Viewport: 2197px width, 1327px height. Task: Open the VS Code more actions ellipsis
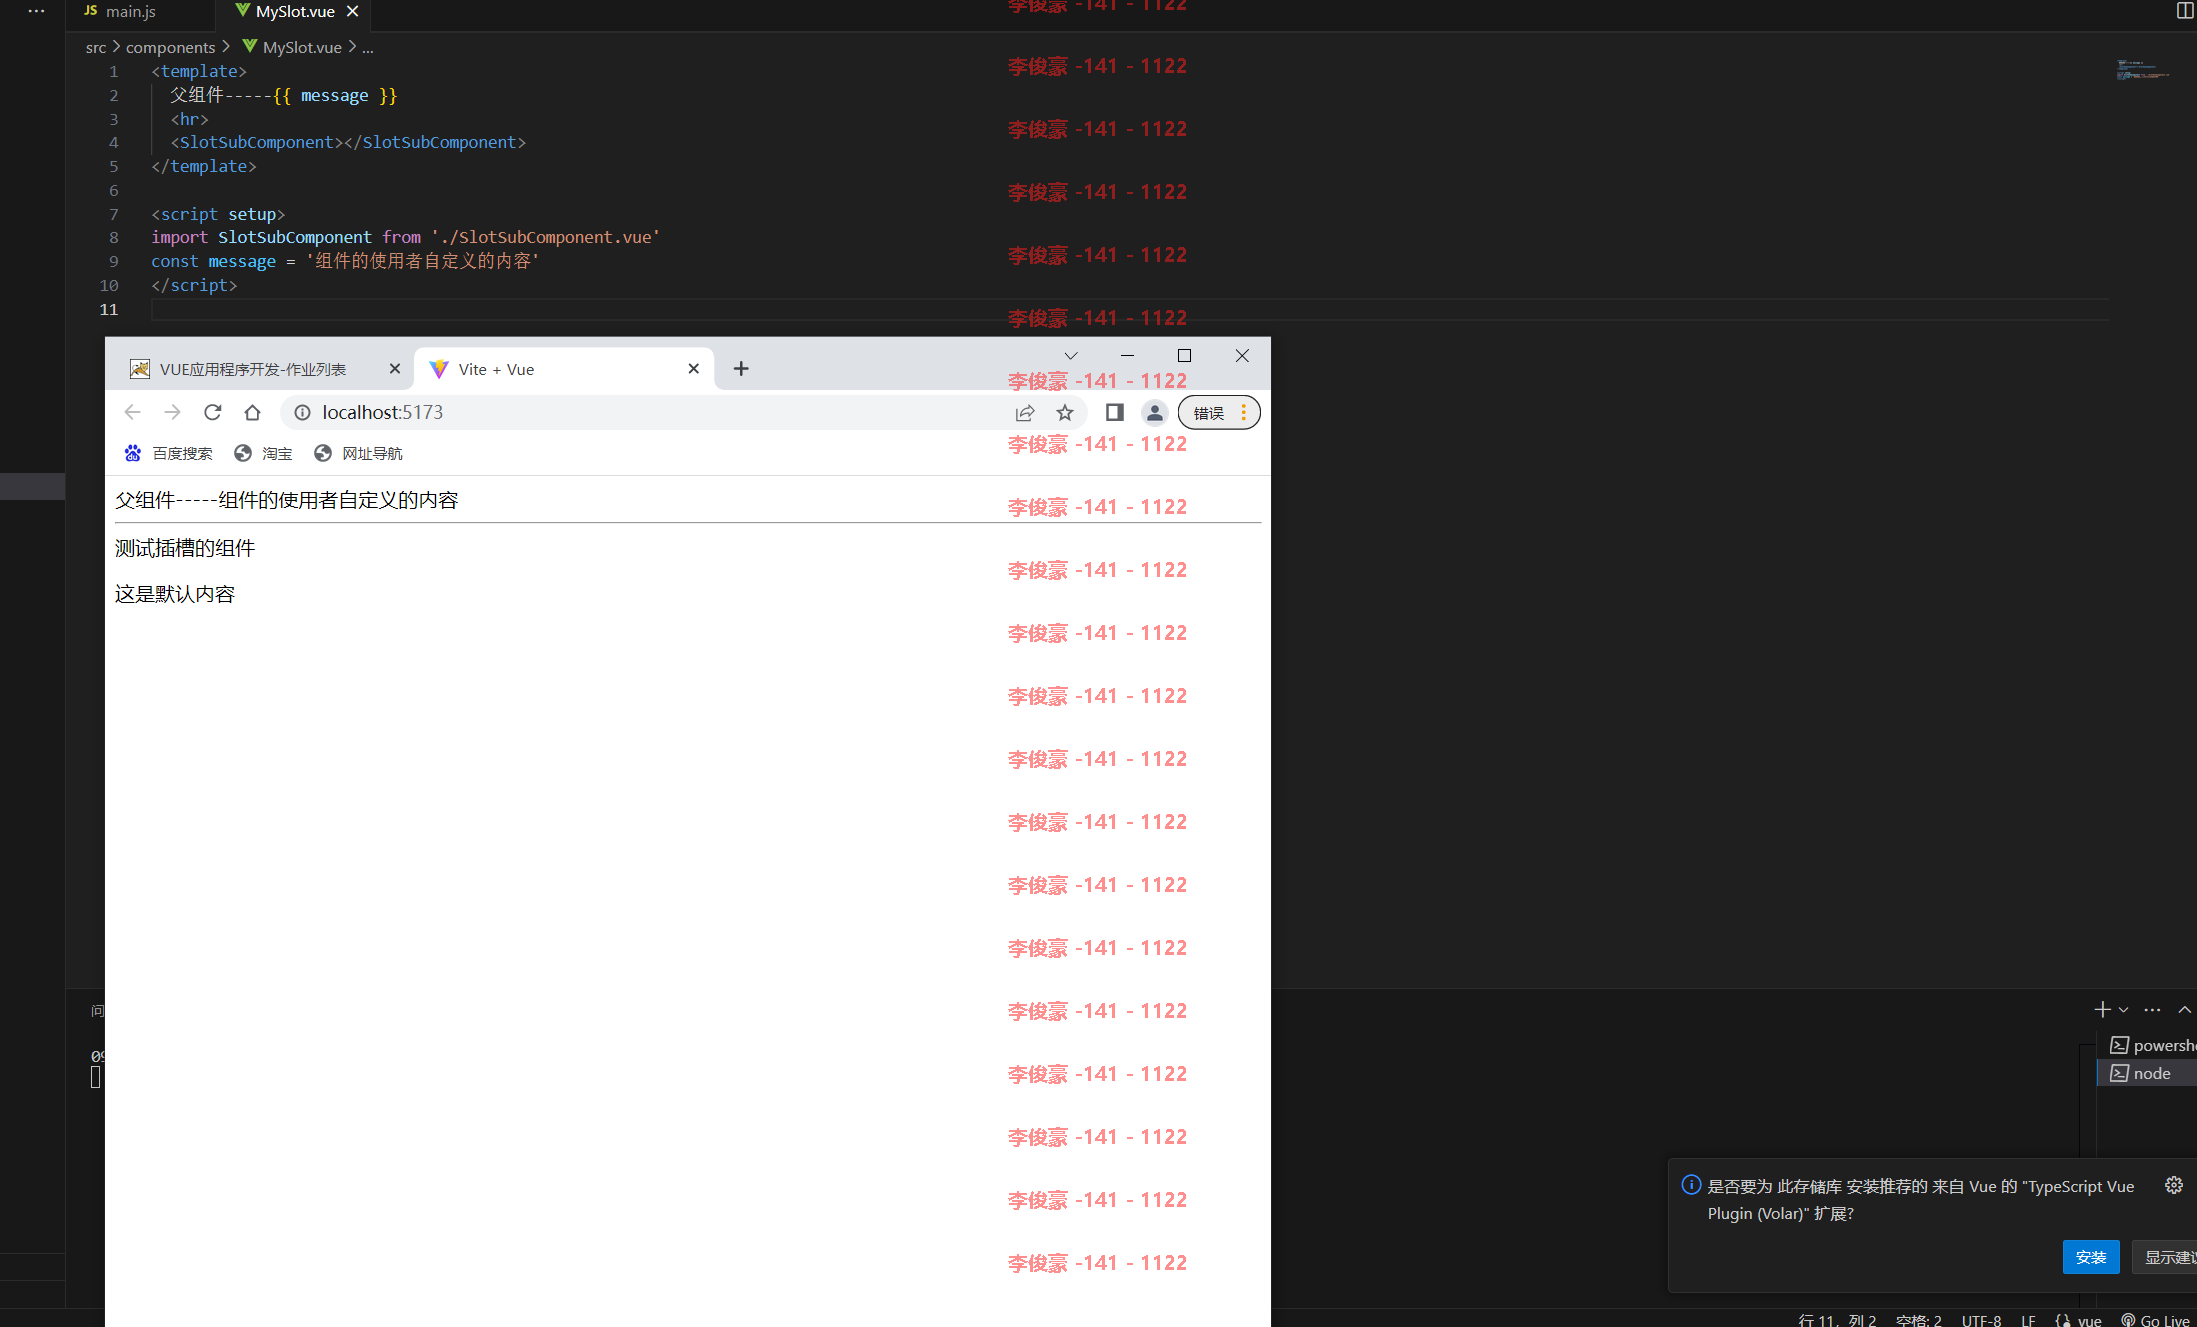pyautogui.click(x=37, y=11)
